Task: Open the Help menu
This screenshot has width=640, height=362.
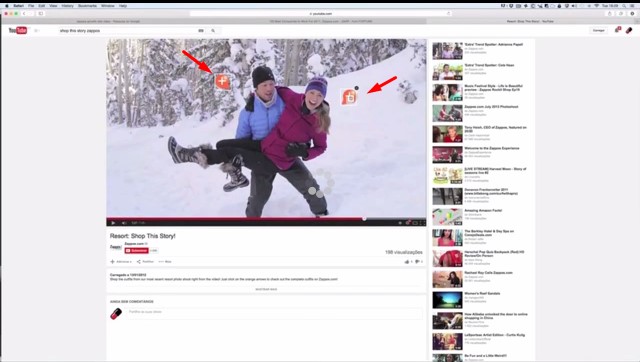Action: [x=123, y=6]
